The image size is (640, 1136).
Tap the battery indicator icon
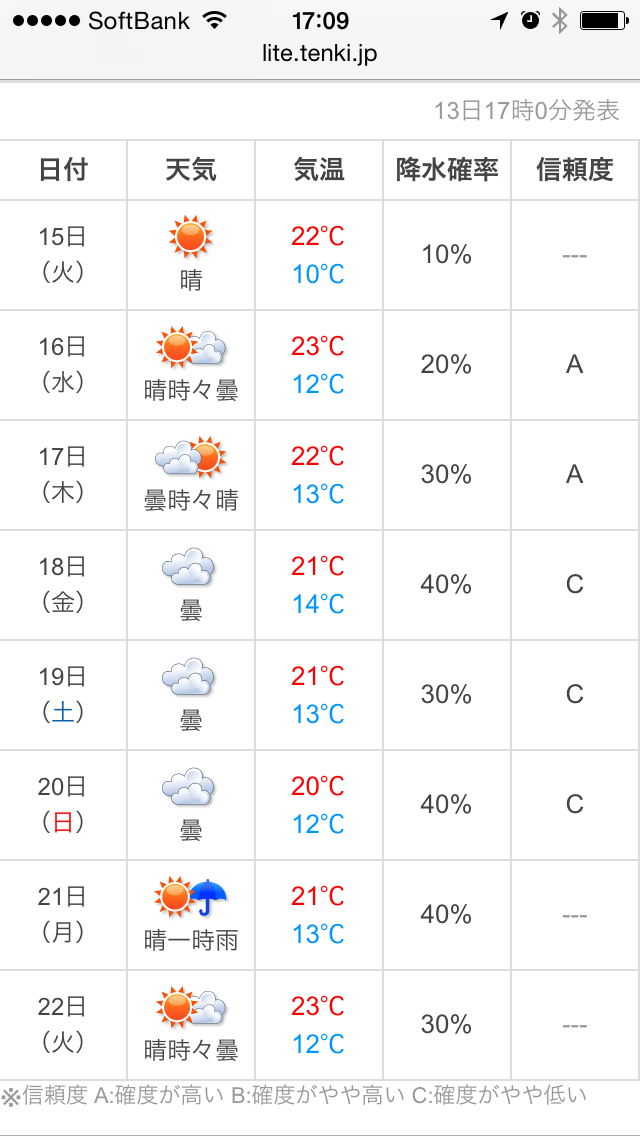pos(604,21)
